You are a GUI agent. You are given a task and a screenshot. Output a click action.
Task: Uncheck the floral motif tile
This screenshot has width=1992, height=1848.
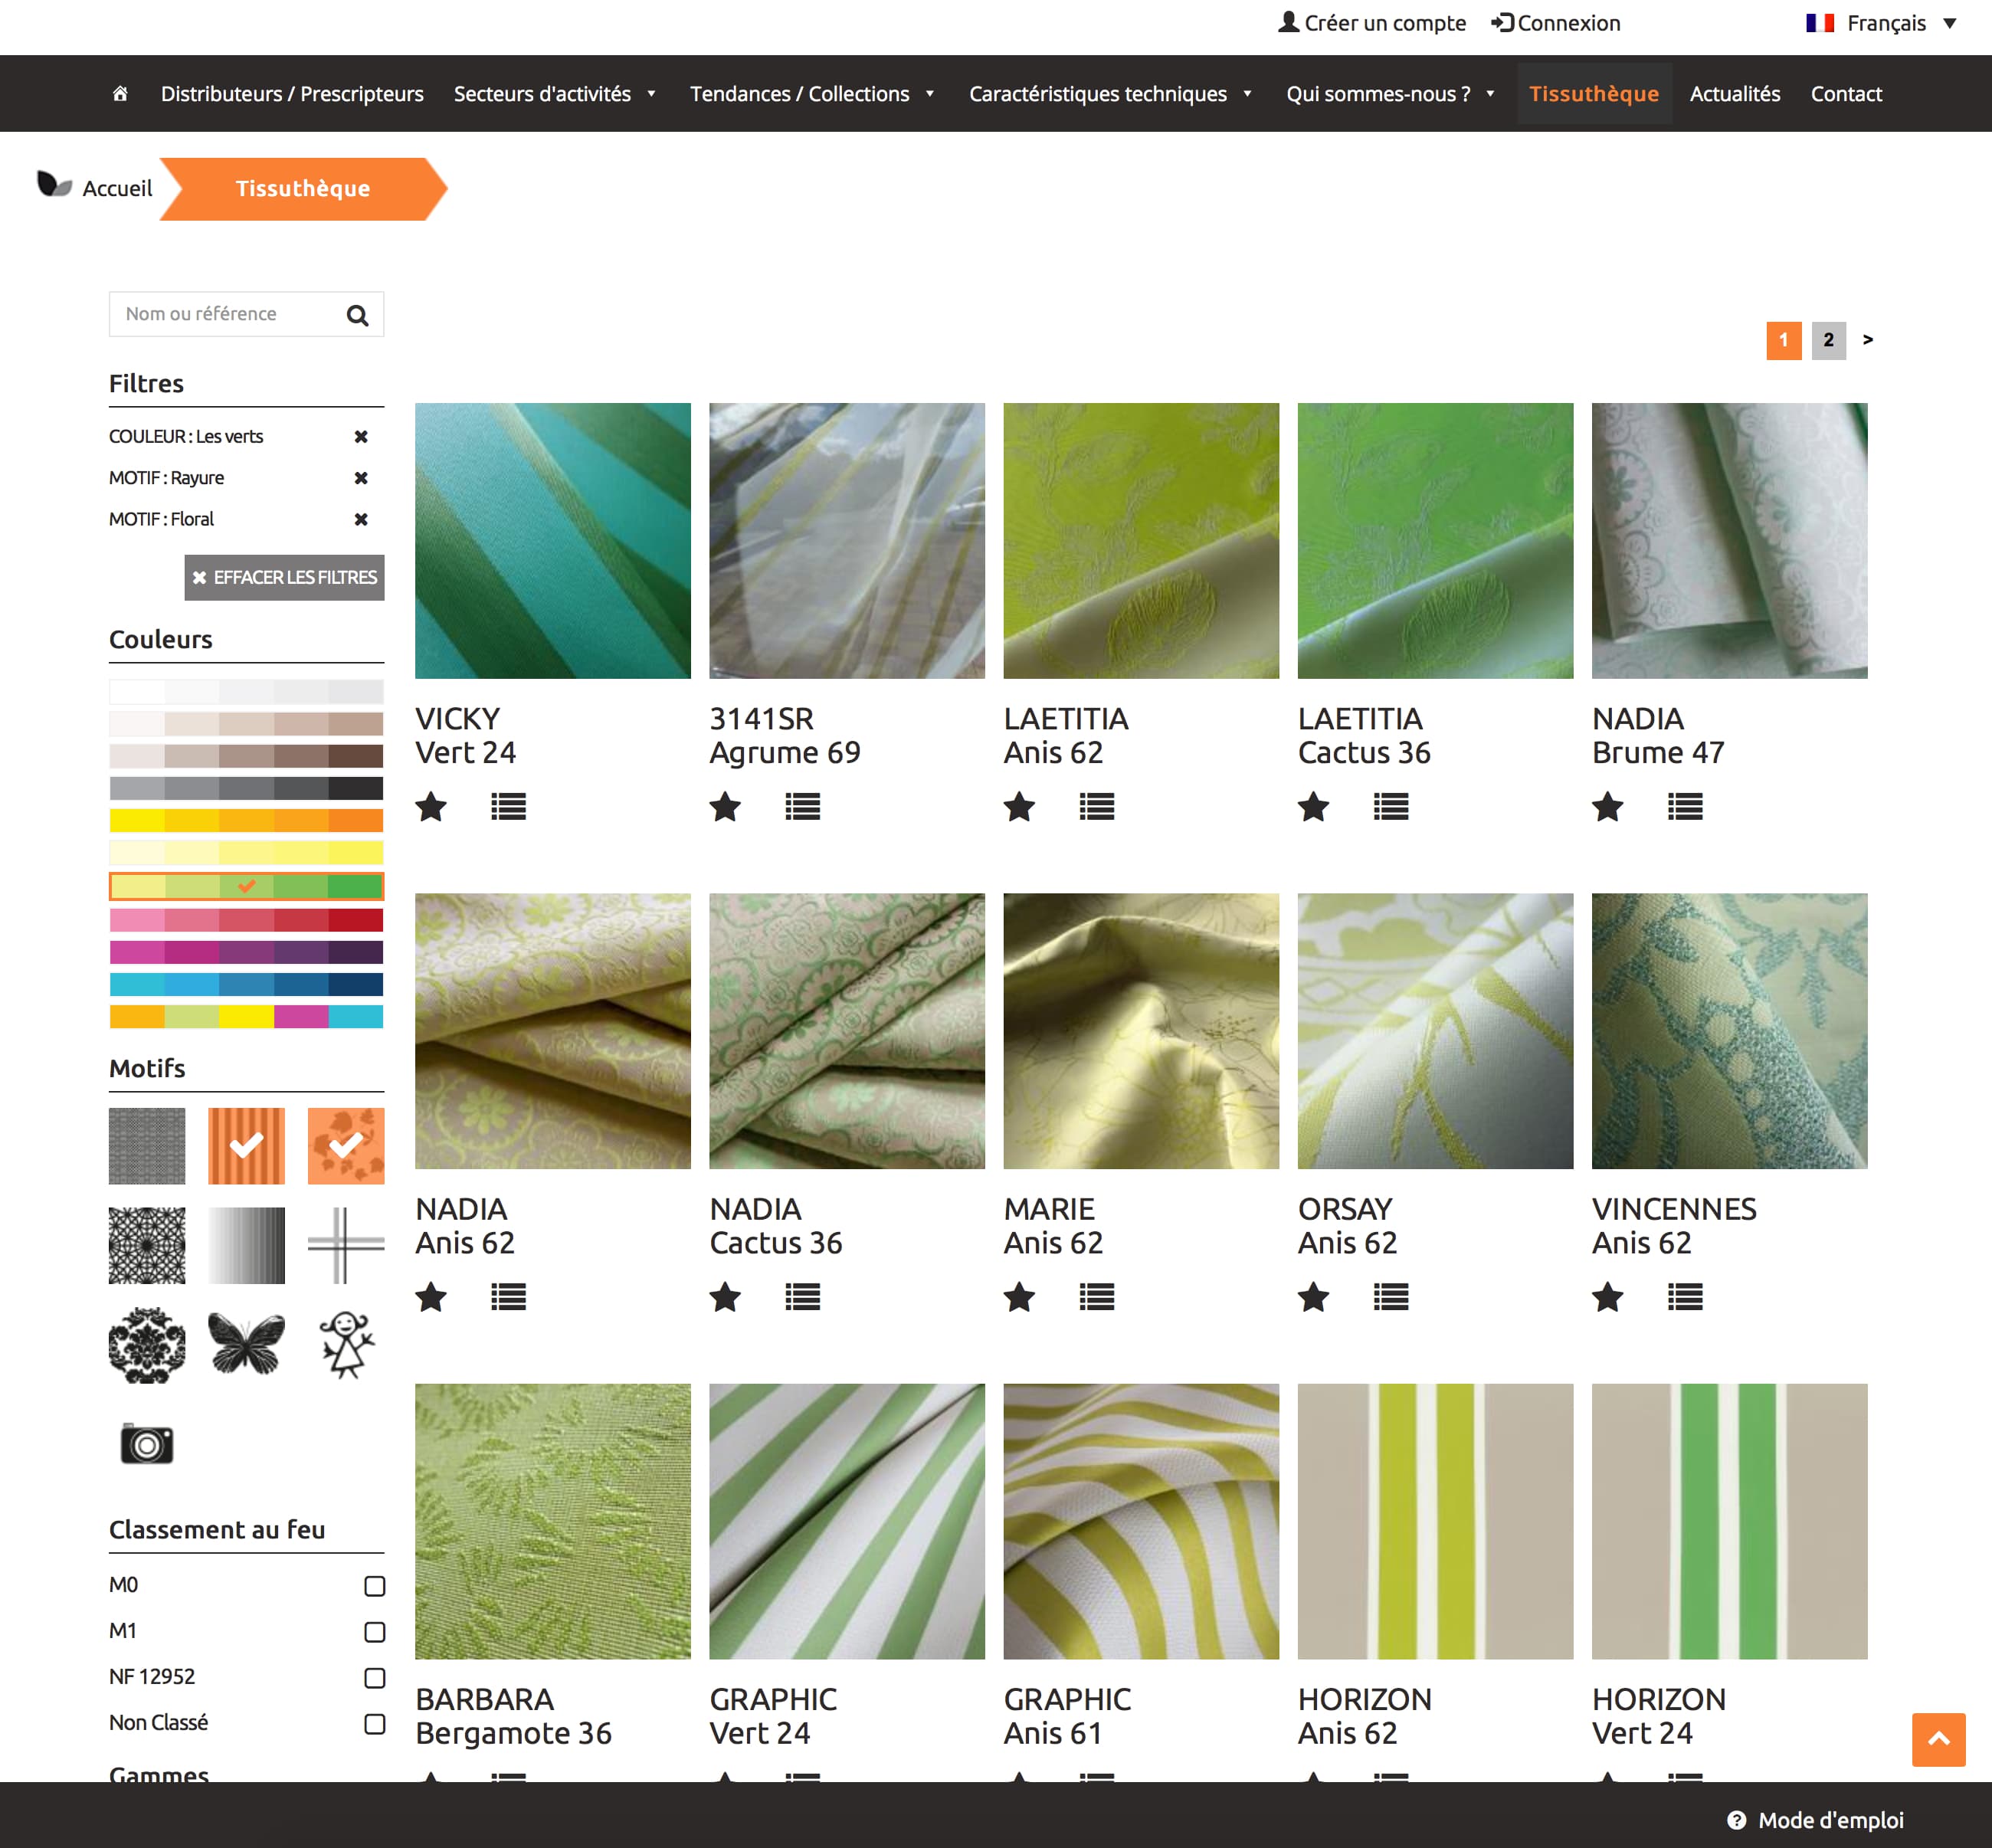click(346, 1146)
